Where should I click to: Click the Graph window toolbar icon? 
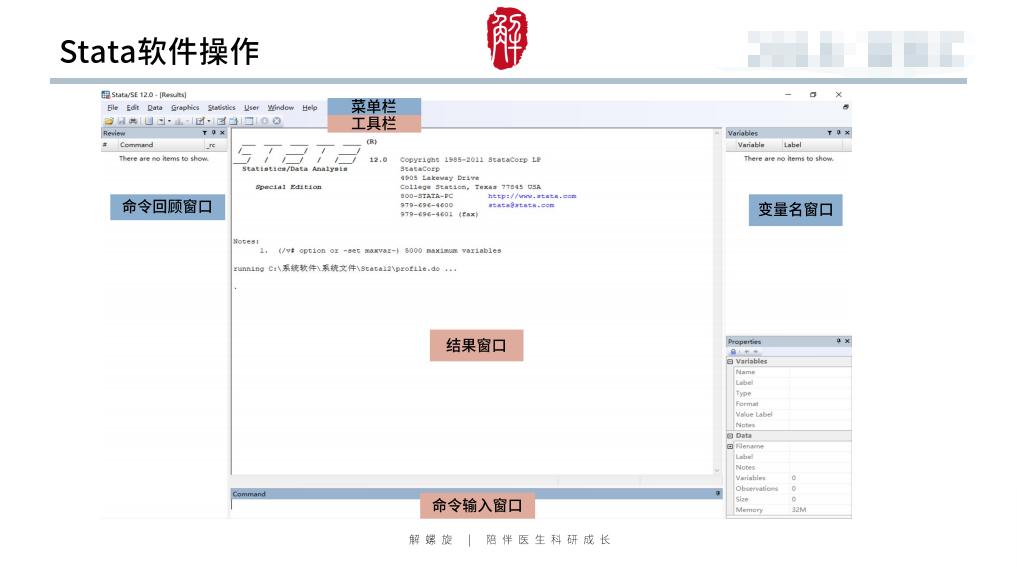178,121
